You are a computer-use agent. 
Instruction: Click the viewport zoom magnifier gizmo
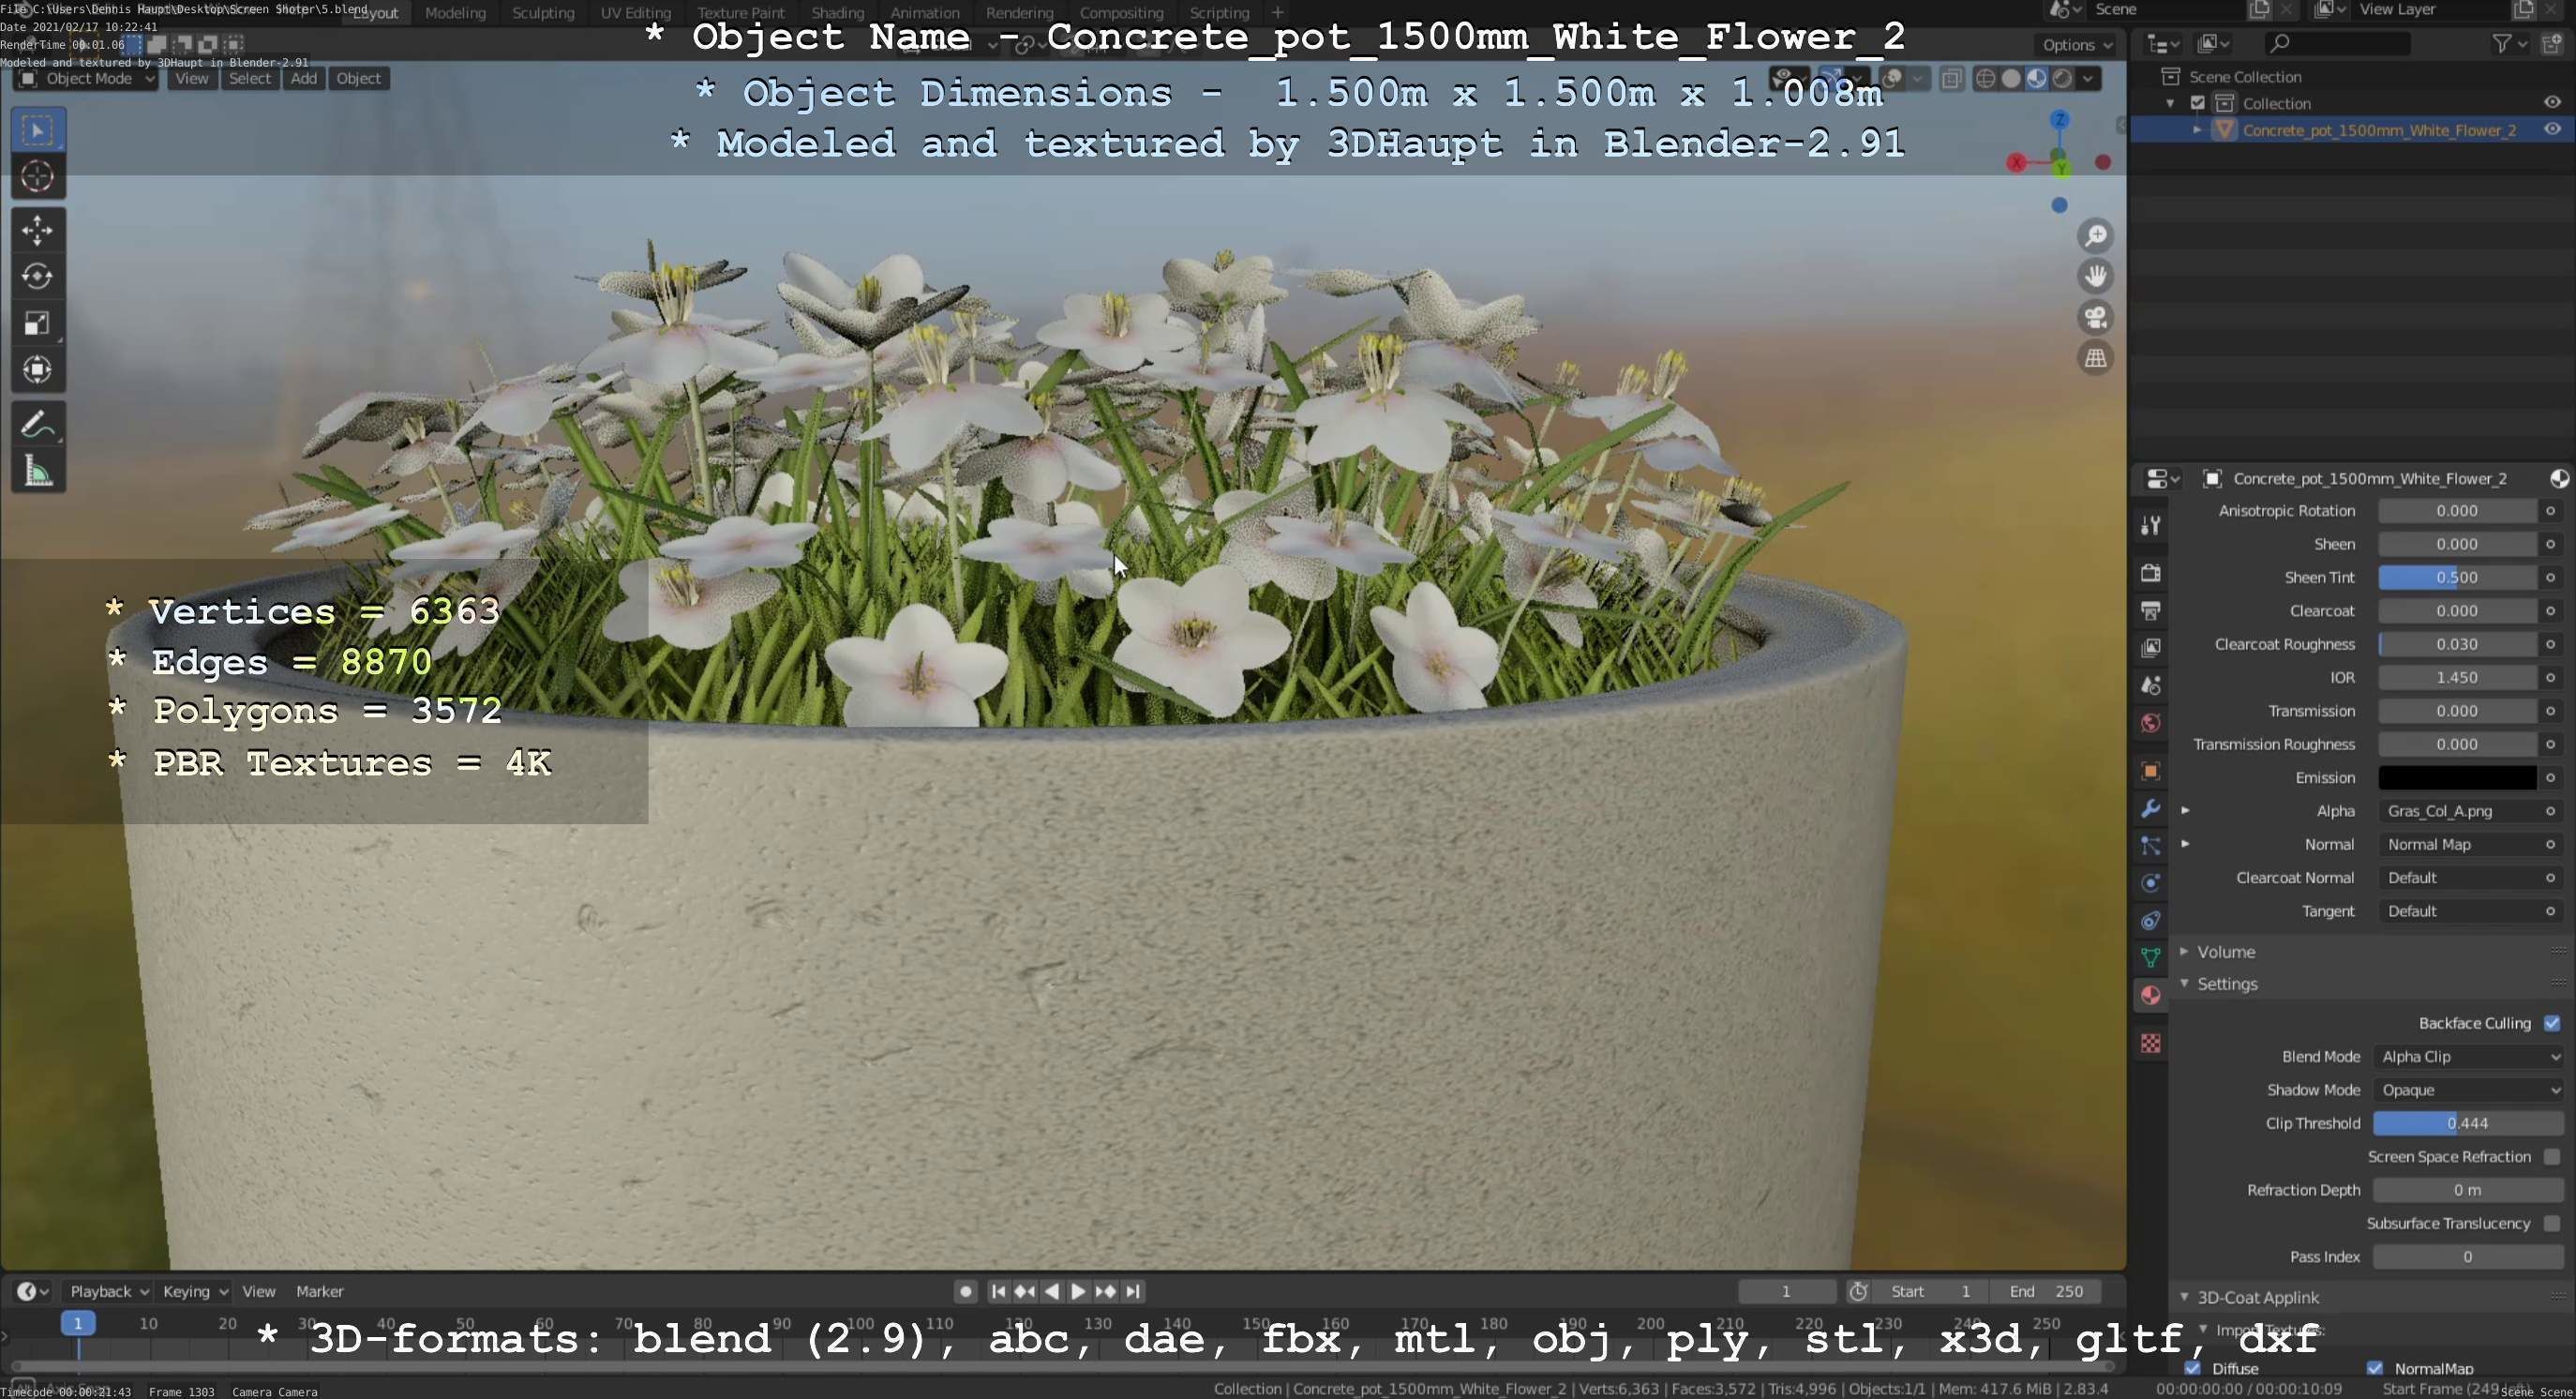click(x=2095, y=236)
